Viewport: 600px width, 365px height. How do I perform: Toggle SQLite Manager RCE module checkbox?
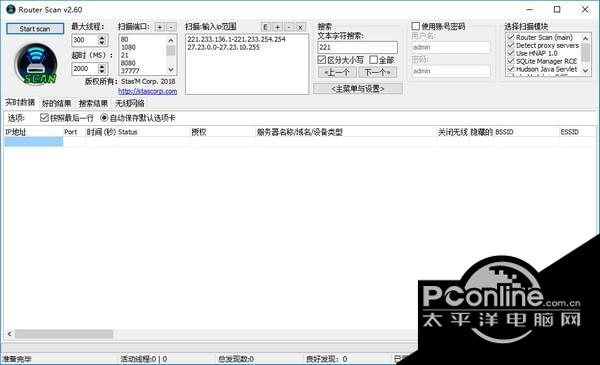point(510,61)
